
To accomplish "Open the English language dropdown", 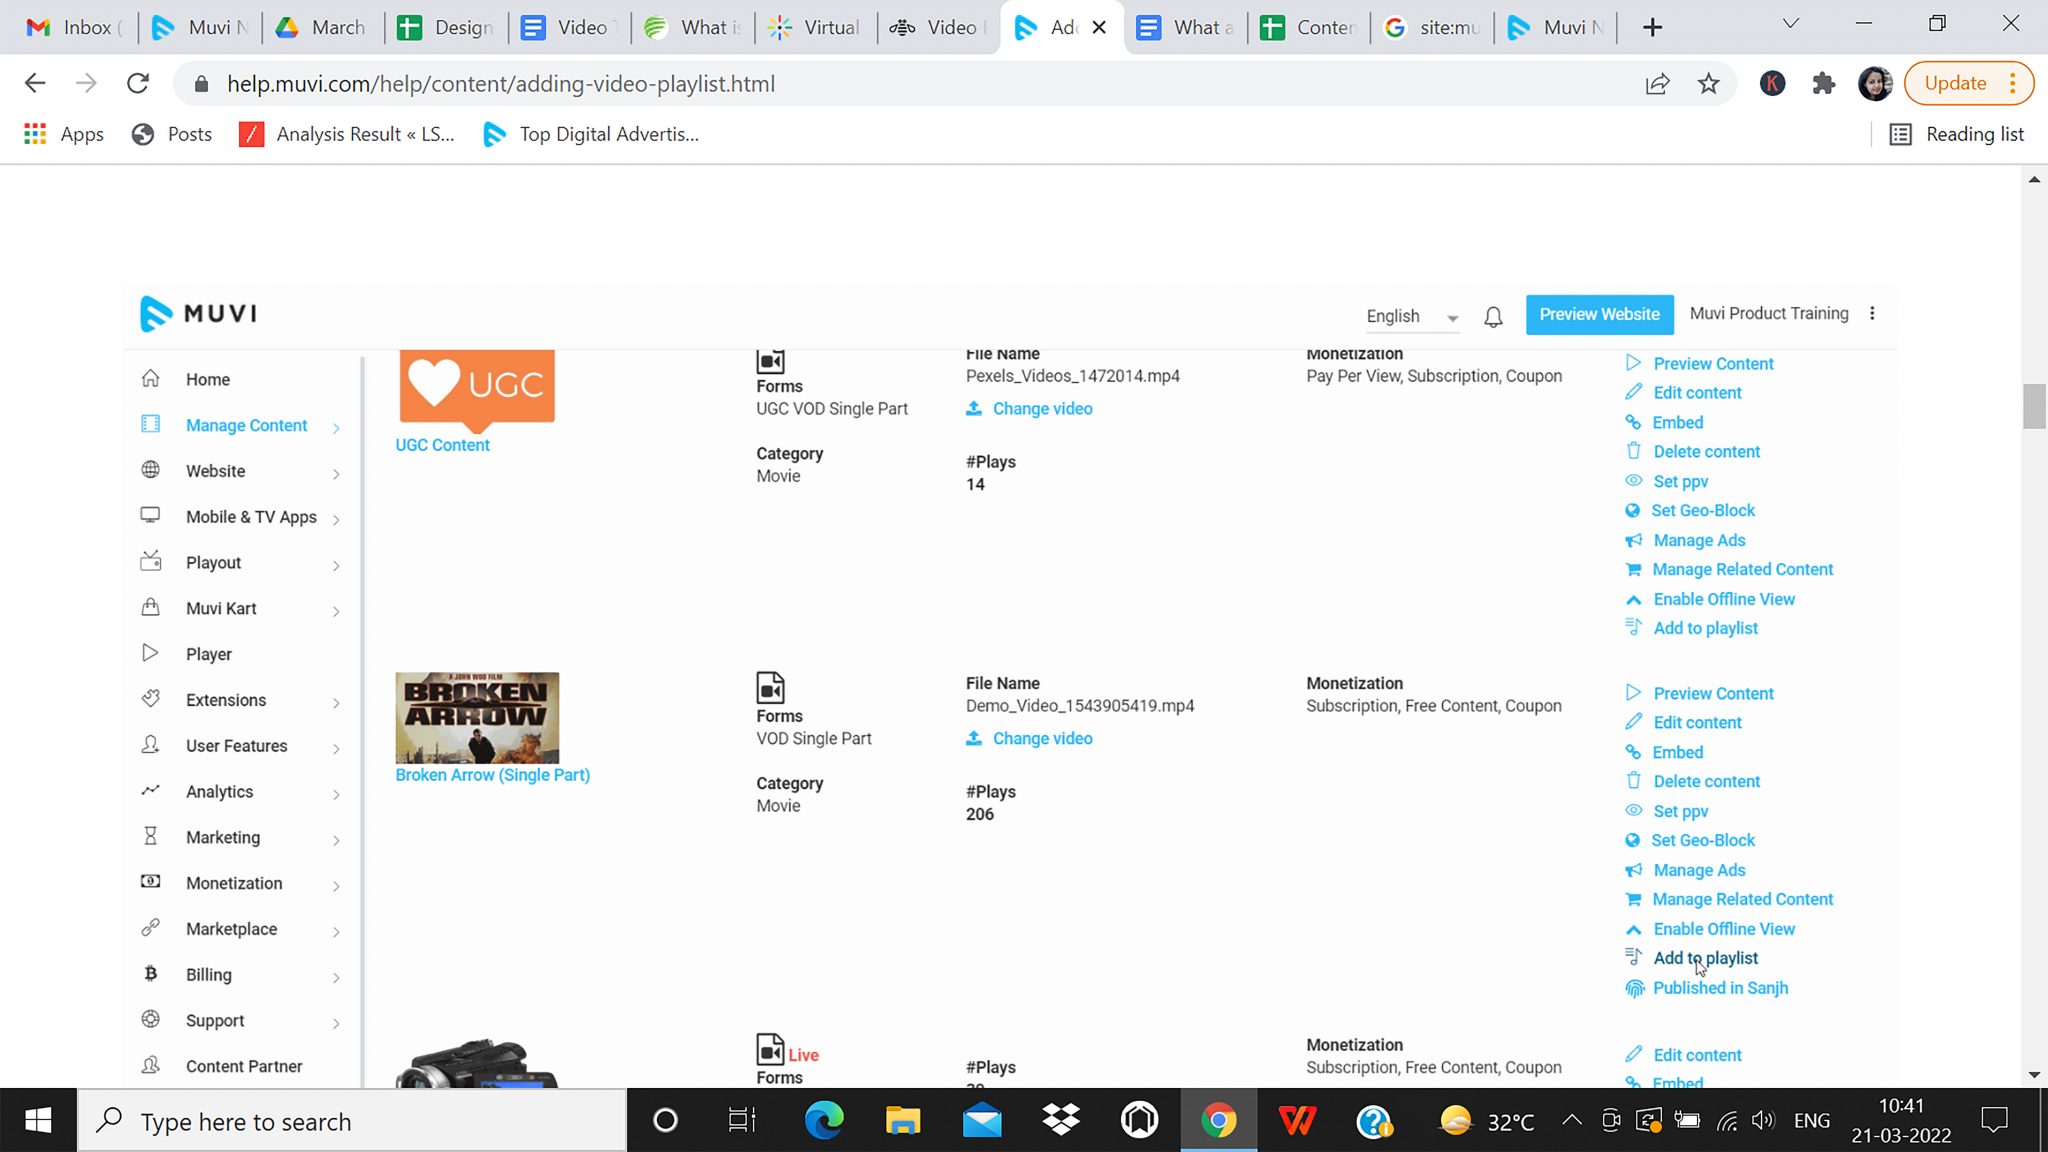I will 1410,316.
